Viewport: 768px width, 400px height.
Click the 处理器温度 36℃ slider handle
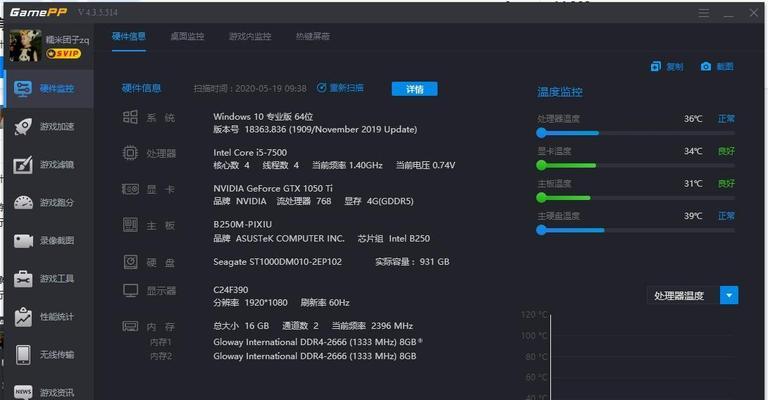(x=541, y=133)
